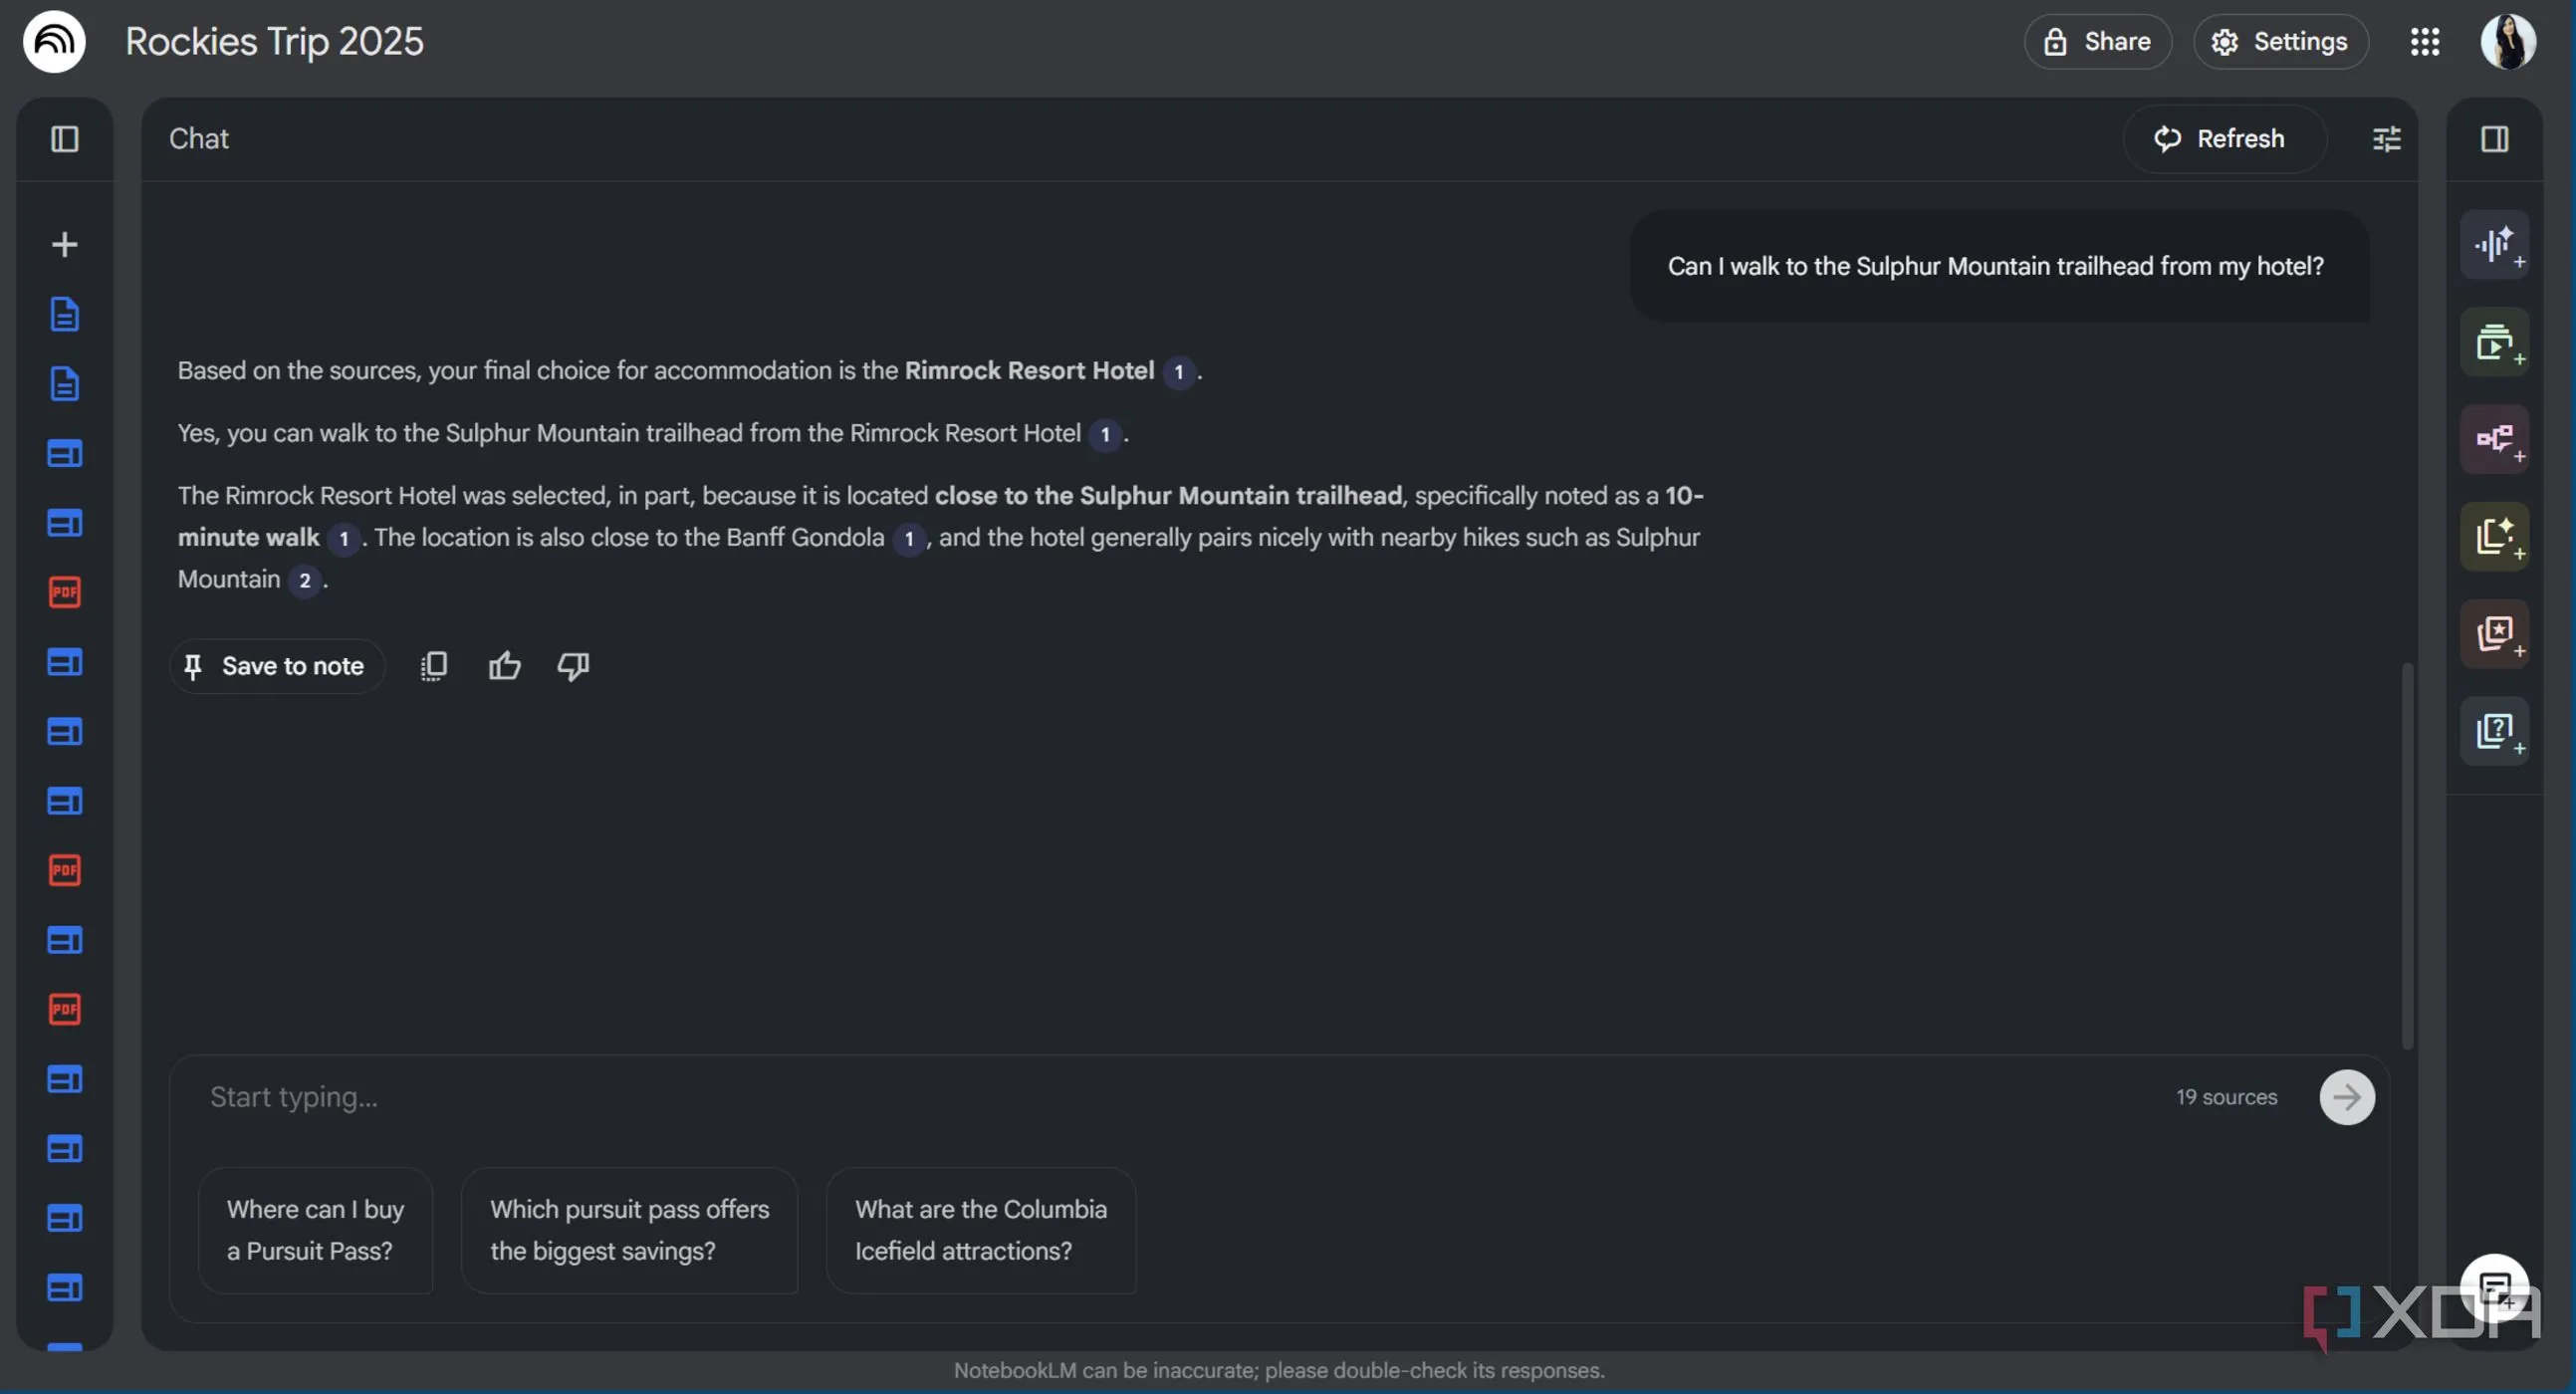Open the Mind Map studio icon

coord(2494,439)
